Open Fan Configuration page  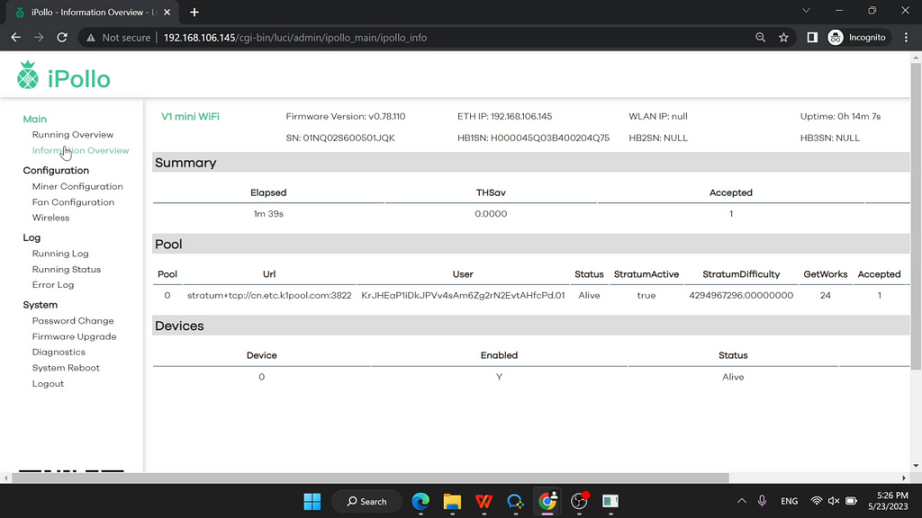[x=73, y=202]
